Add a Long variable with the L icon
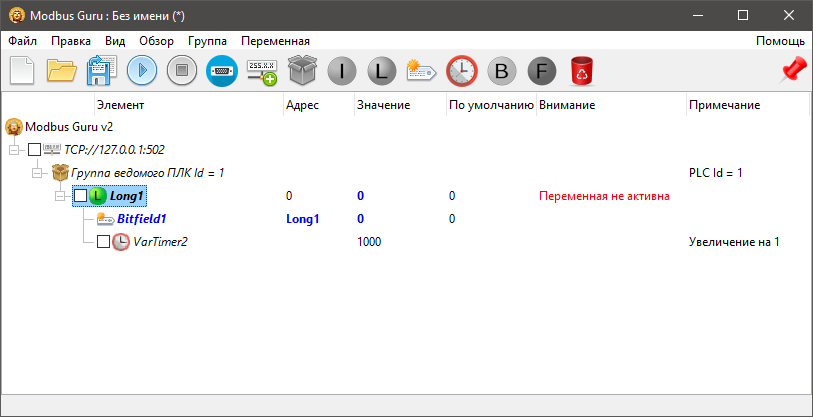Viewport: 813px width, 417px height. [382, 71]
